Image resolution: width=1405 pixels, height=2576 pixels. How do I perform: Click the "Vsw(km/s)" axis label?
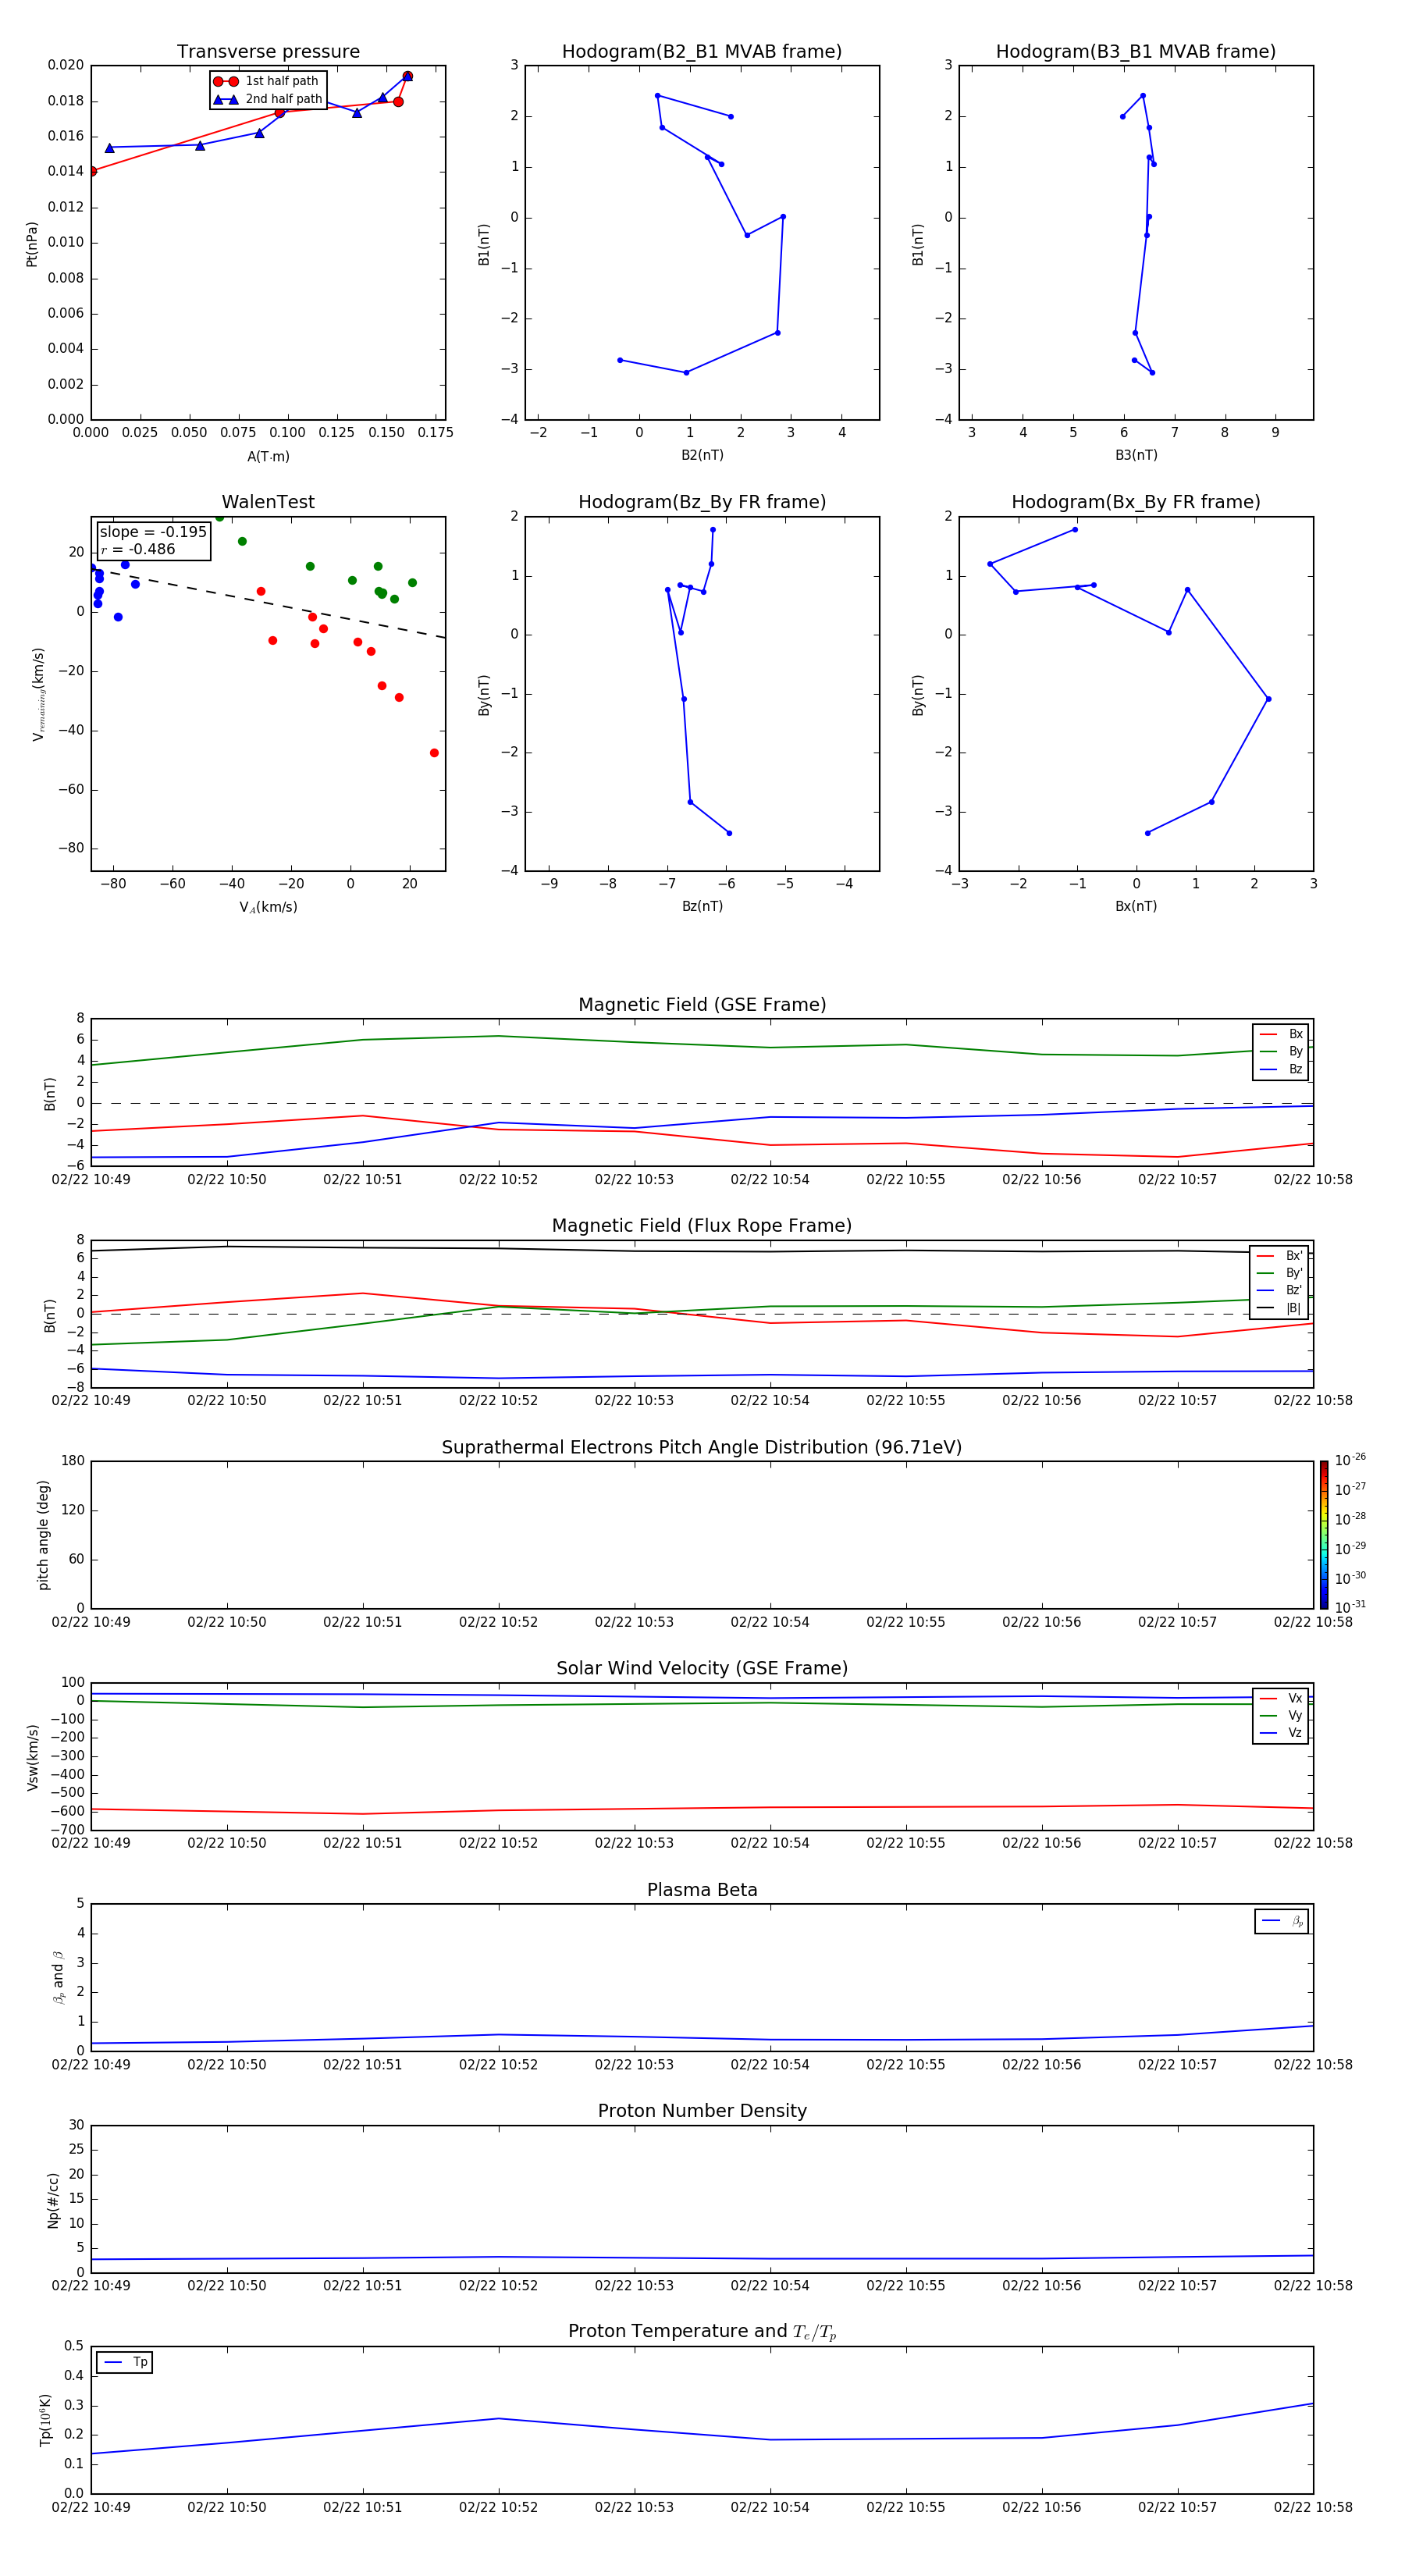[x=32, y=1757]
